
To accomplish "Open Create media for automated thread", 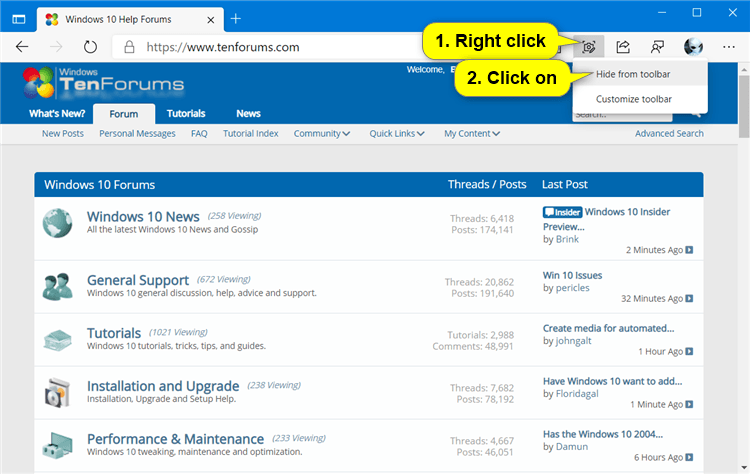I will tap(608, 329).
